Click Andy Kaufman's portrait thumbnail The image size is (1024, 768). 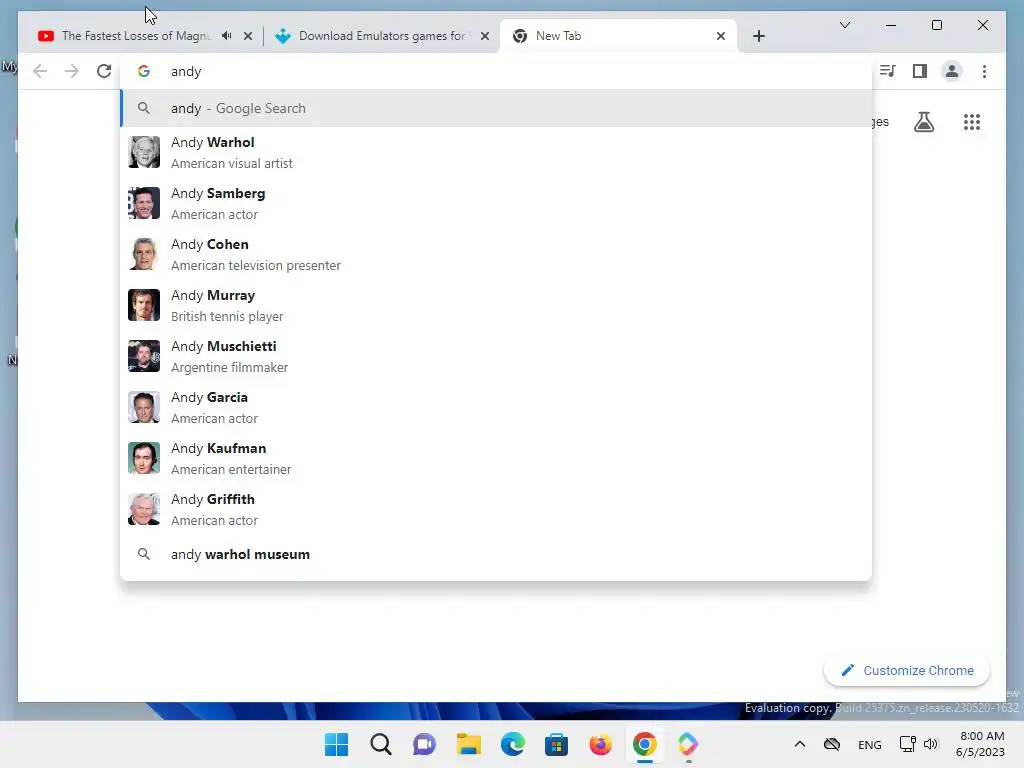pos(144,458)
